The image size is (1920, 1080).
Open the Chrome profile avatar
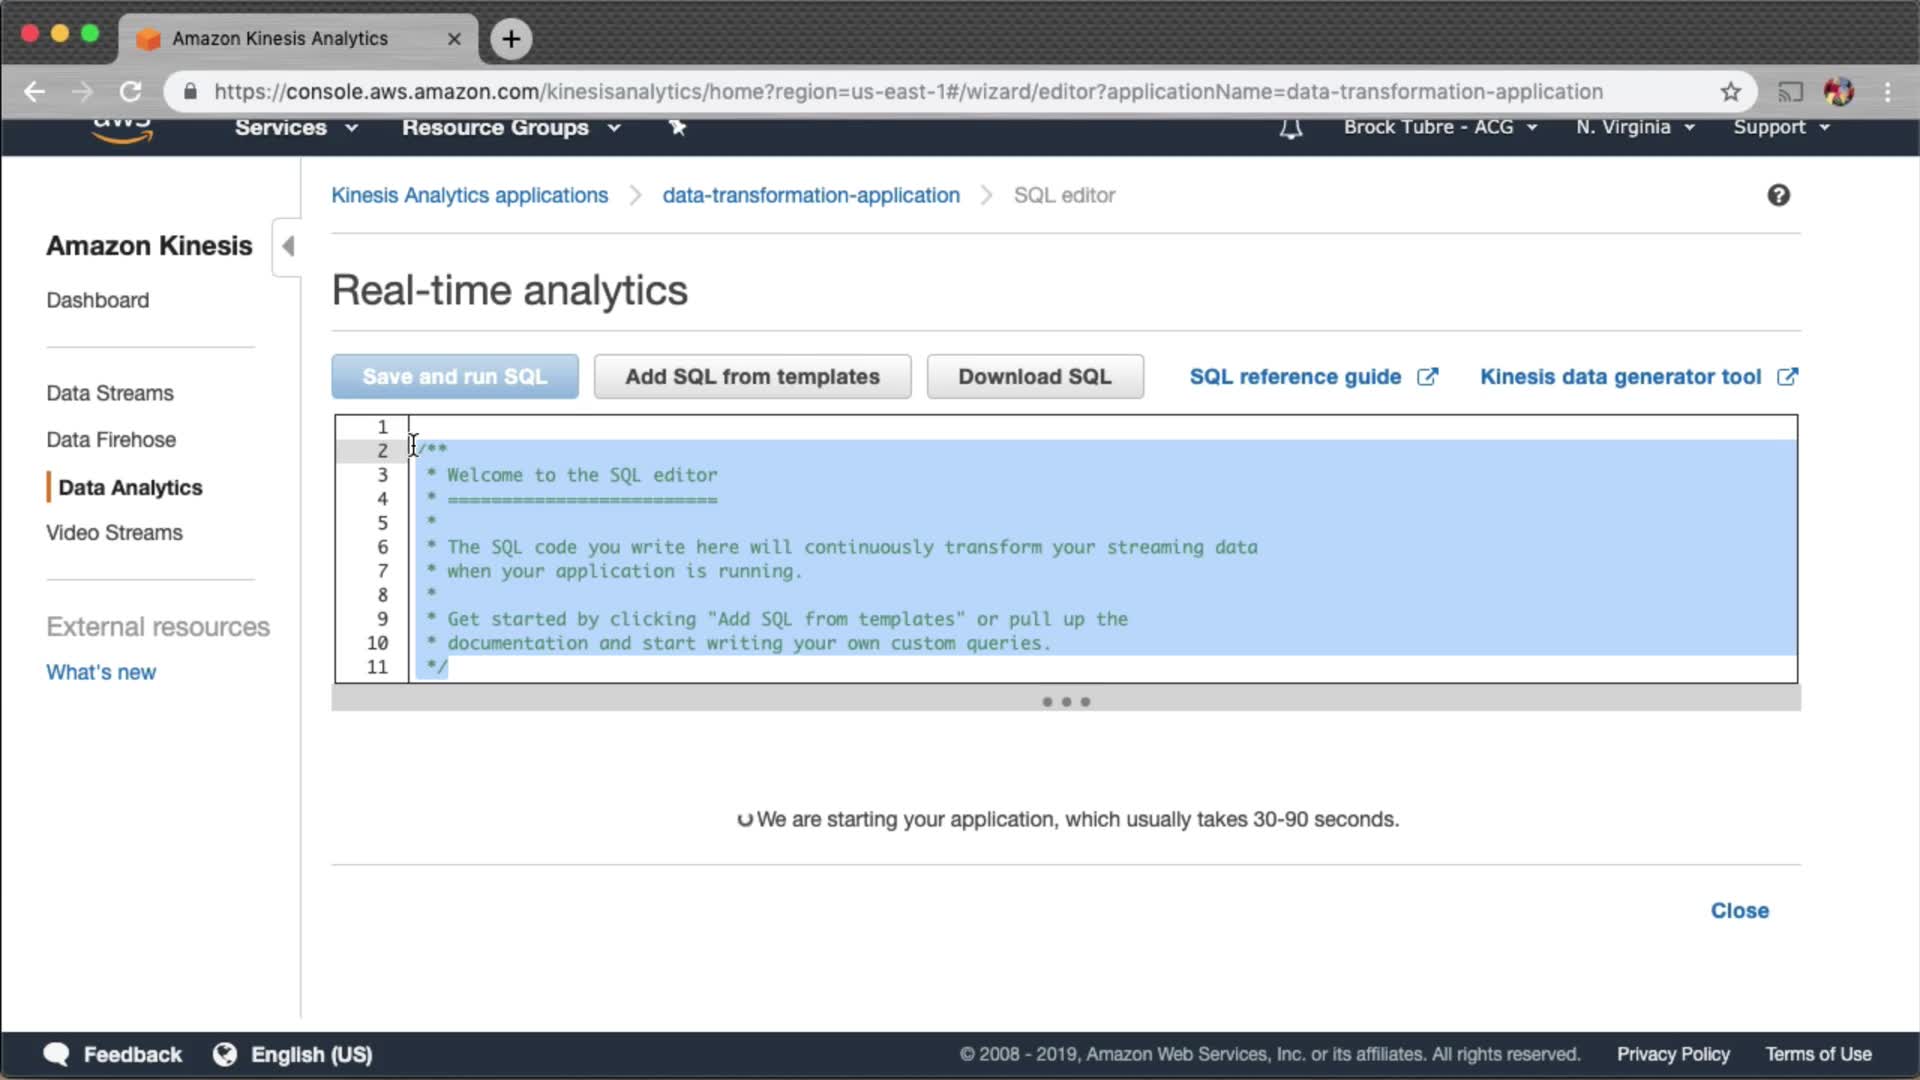tap(1838, 92)
